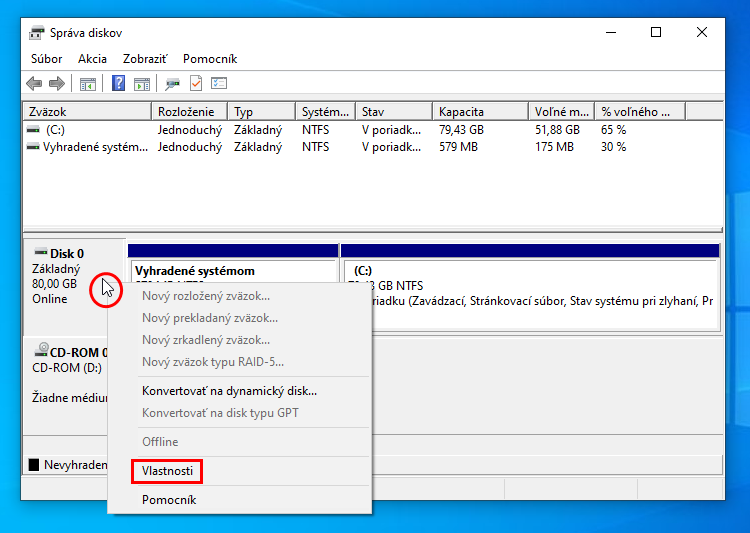Click the forward arrow toolbar icon
Screen dimensions: 750x533
[57, 84]
